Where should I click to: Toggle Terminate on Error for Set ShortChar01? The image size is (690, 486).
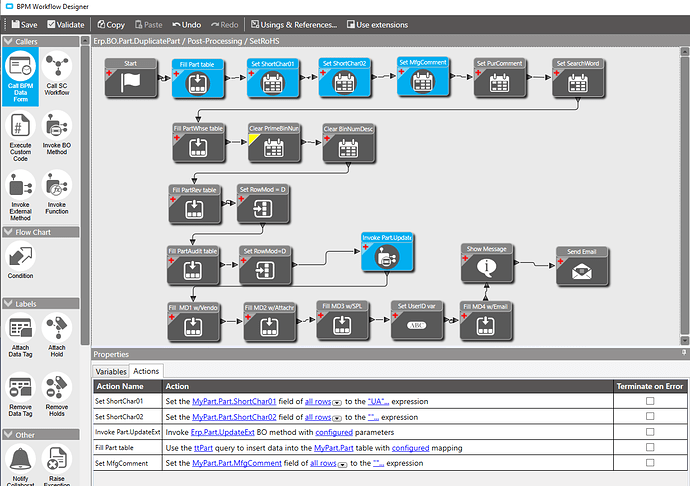(650, 401)
